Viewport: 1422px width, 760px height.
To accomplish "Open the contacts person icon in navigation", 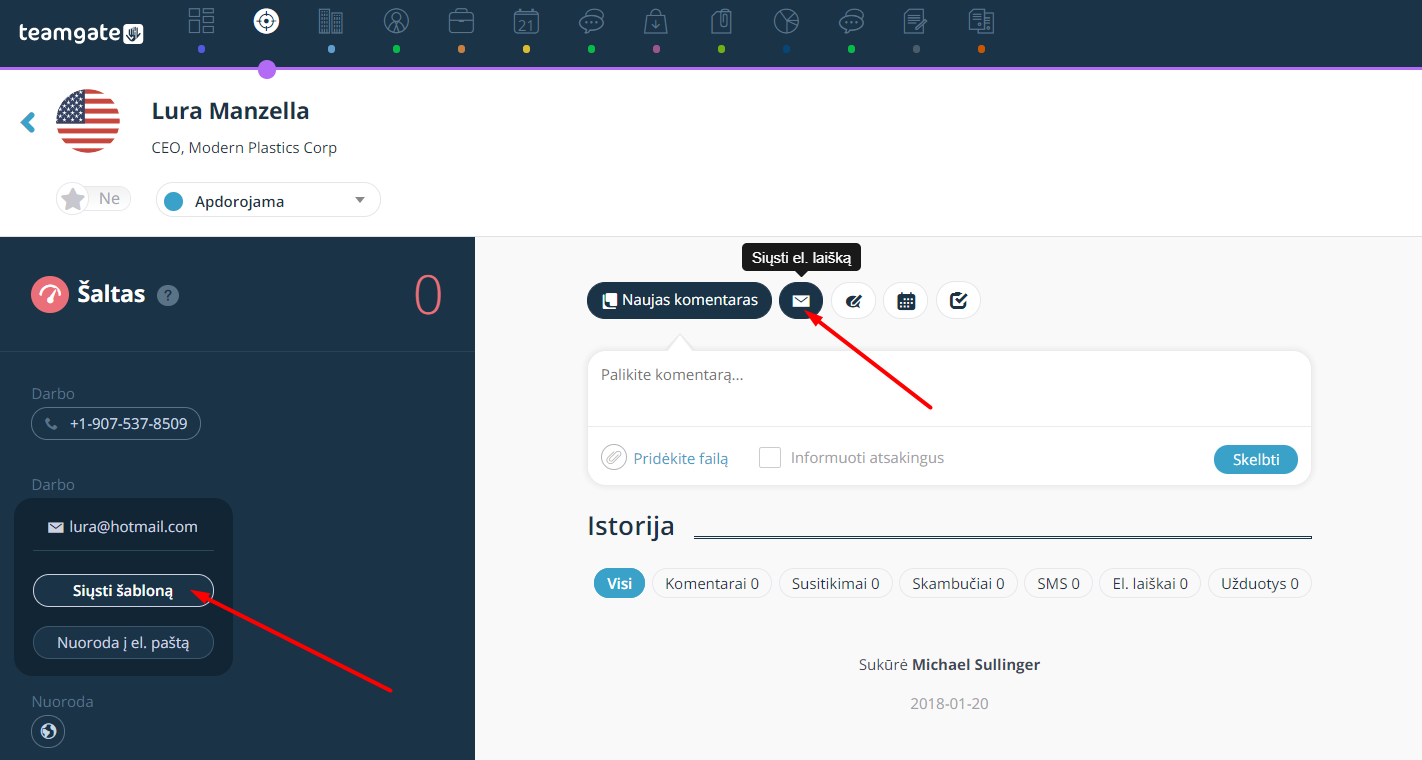I will point(396,21).
